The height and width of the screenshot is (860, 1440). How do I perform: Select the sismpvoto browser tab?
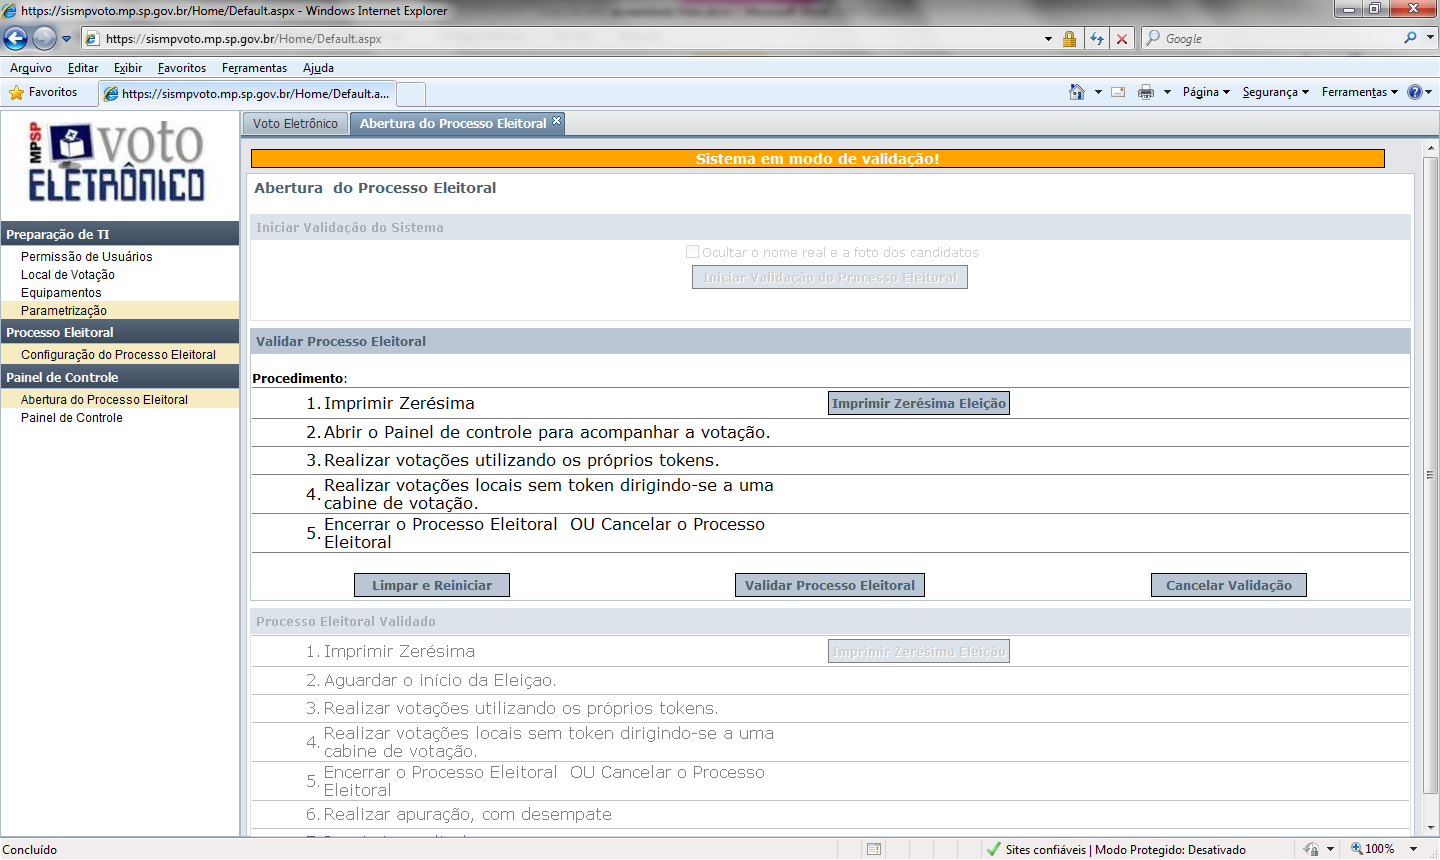247,93
